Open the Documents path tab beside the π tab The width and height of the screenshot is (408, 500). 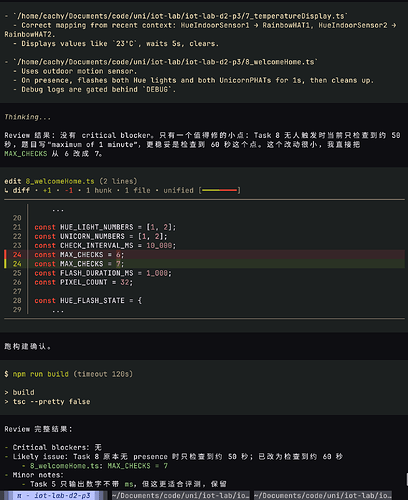pyautogui.click(x=180, y=495)
